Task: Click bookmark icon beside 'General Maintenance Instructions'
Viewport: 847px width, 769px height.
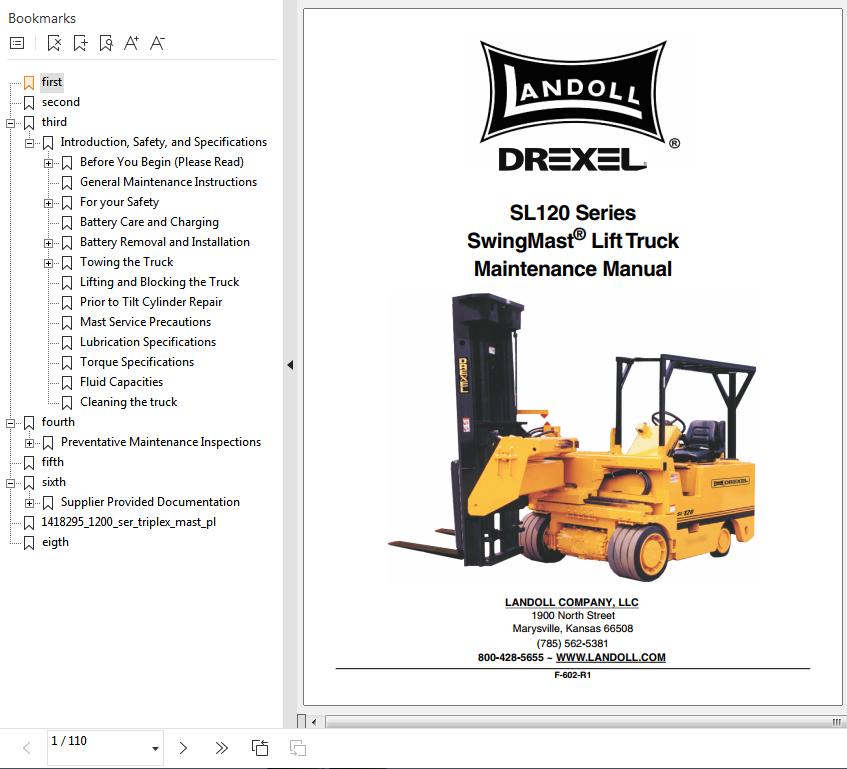Action: click(67, 183)
